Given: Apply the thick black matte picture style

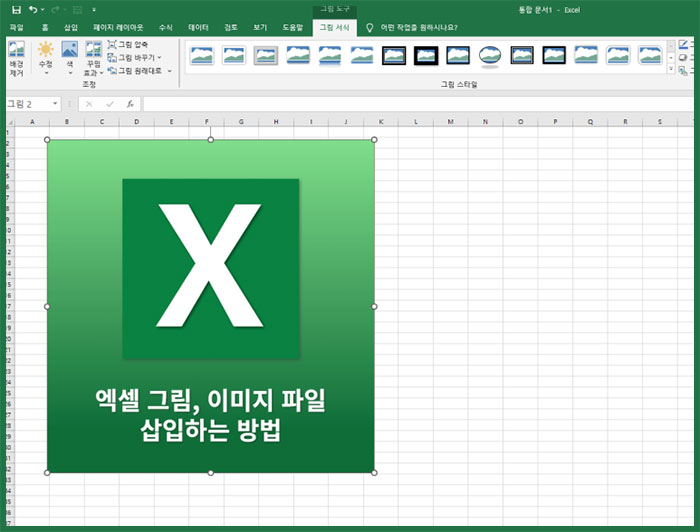Looking at the screenshot, I should click(426, 56).
